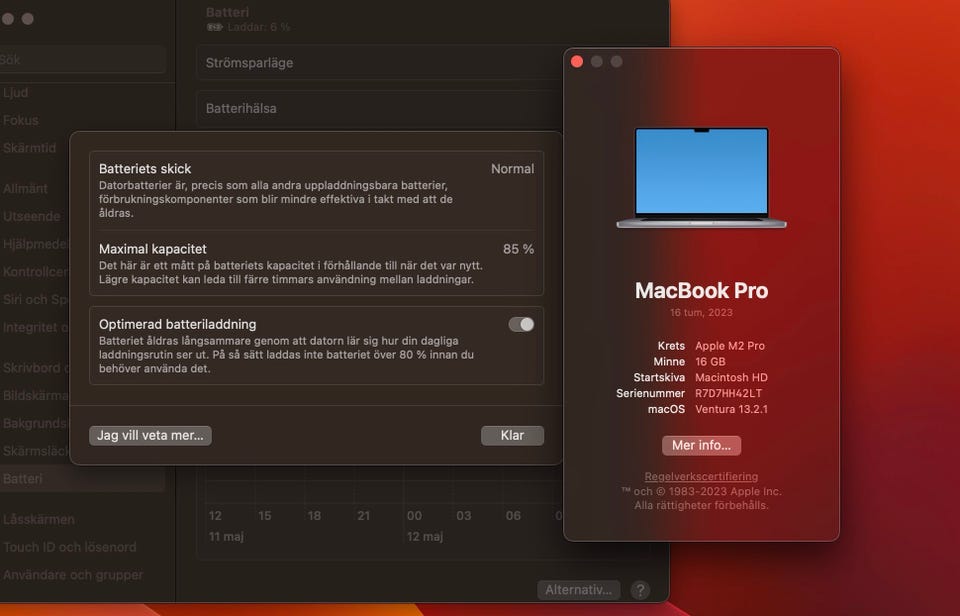Screen dimensions: 960x616
Task: Toggle Optimerad batteriladdning switch
Action: [x=521, y=325]
